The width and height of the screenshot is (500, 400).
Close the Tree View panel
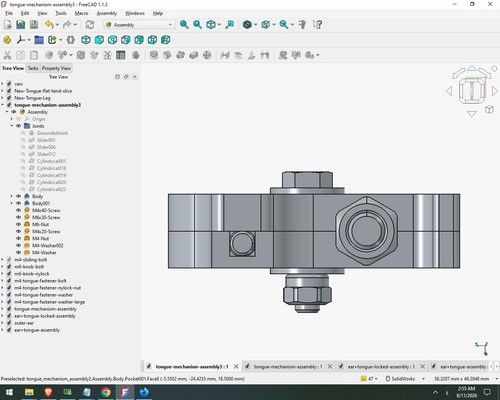pyautogui.click(x=135, y=77)
